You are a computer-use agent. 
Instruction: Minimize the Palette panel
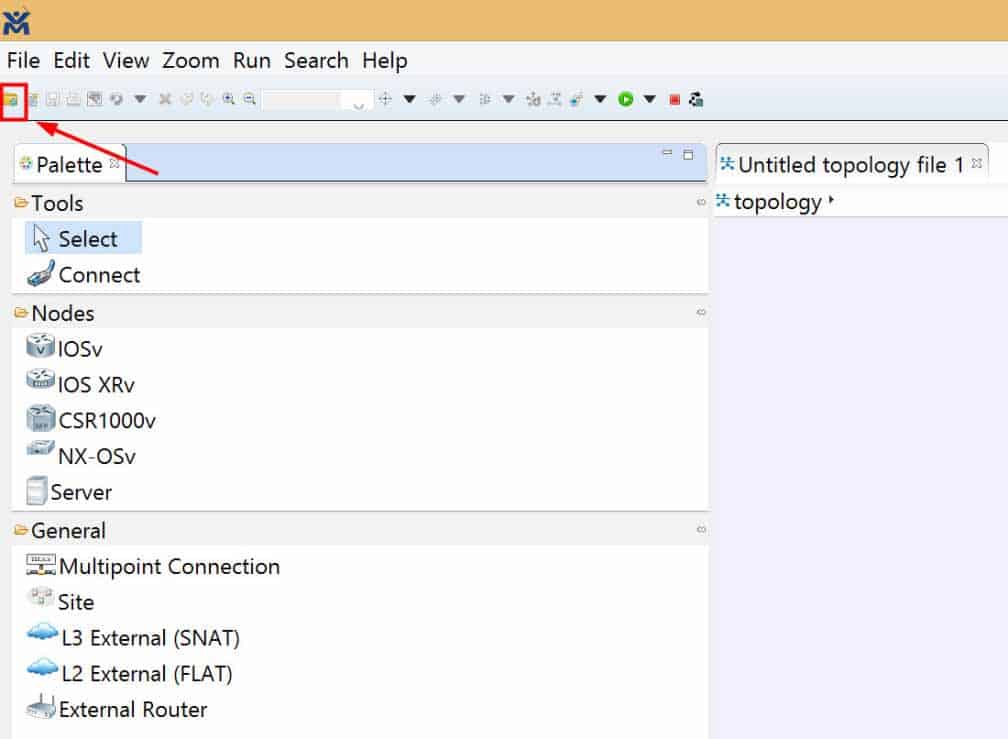(x=667, y=154)
